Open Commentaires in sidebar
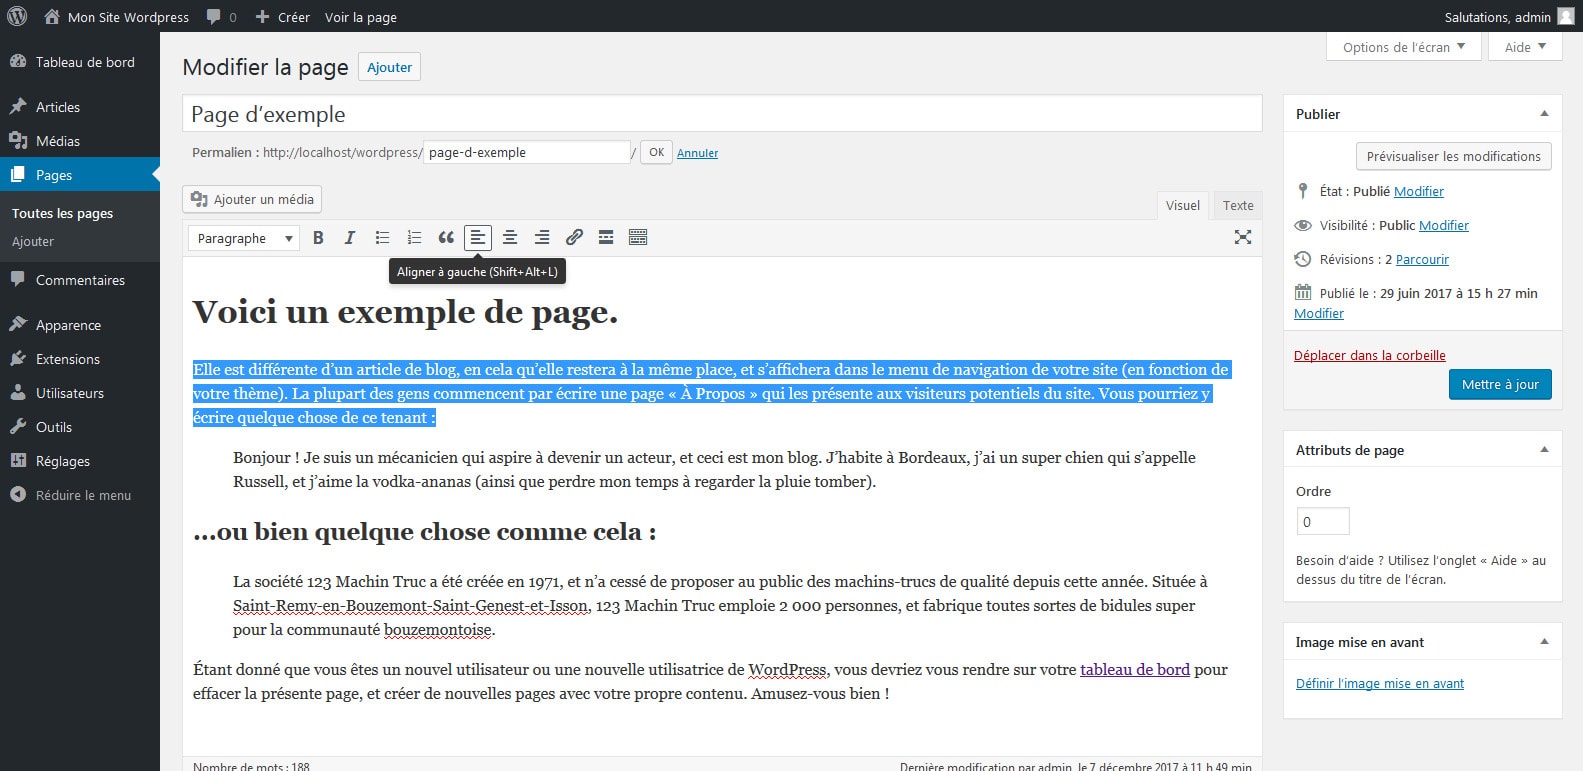The image size is (1583, 771). pyautogui.click(x=80, y=280)
